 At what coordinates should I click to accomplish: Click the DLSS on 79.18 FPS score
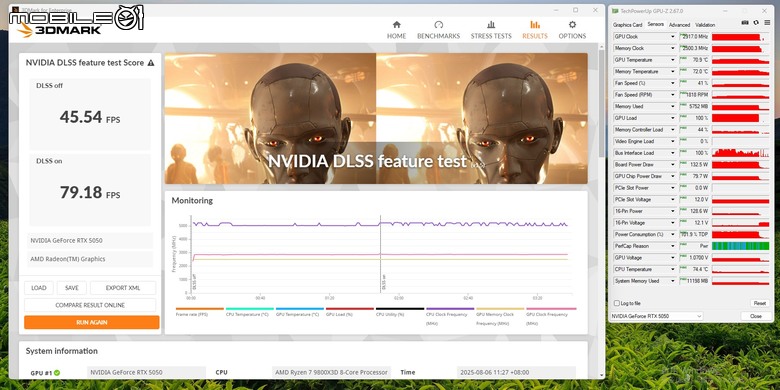(90, 193)
